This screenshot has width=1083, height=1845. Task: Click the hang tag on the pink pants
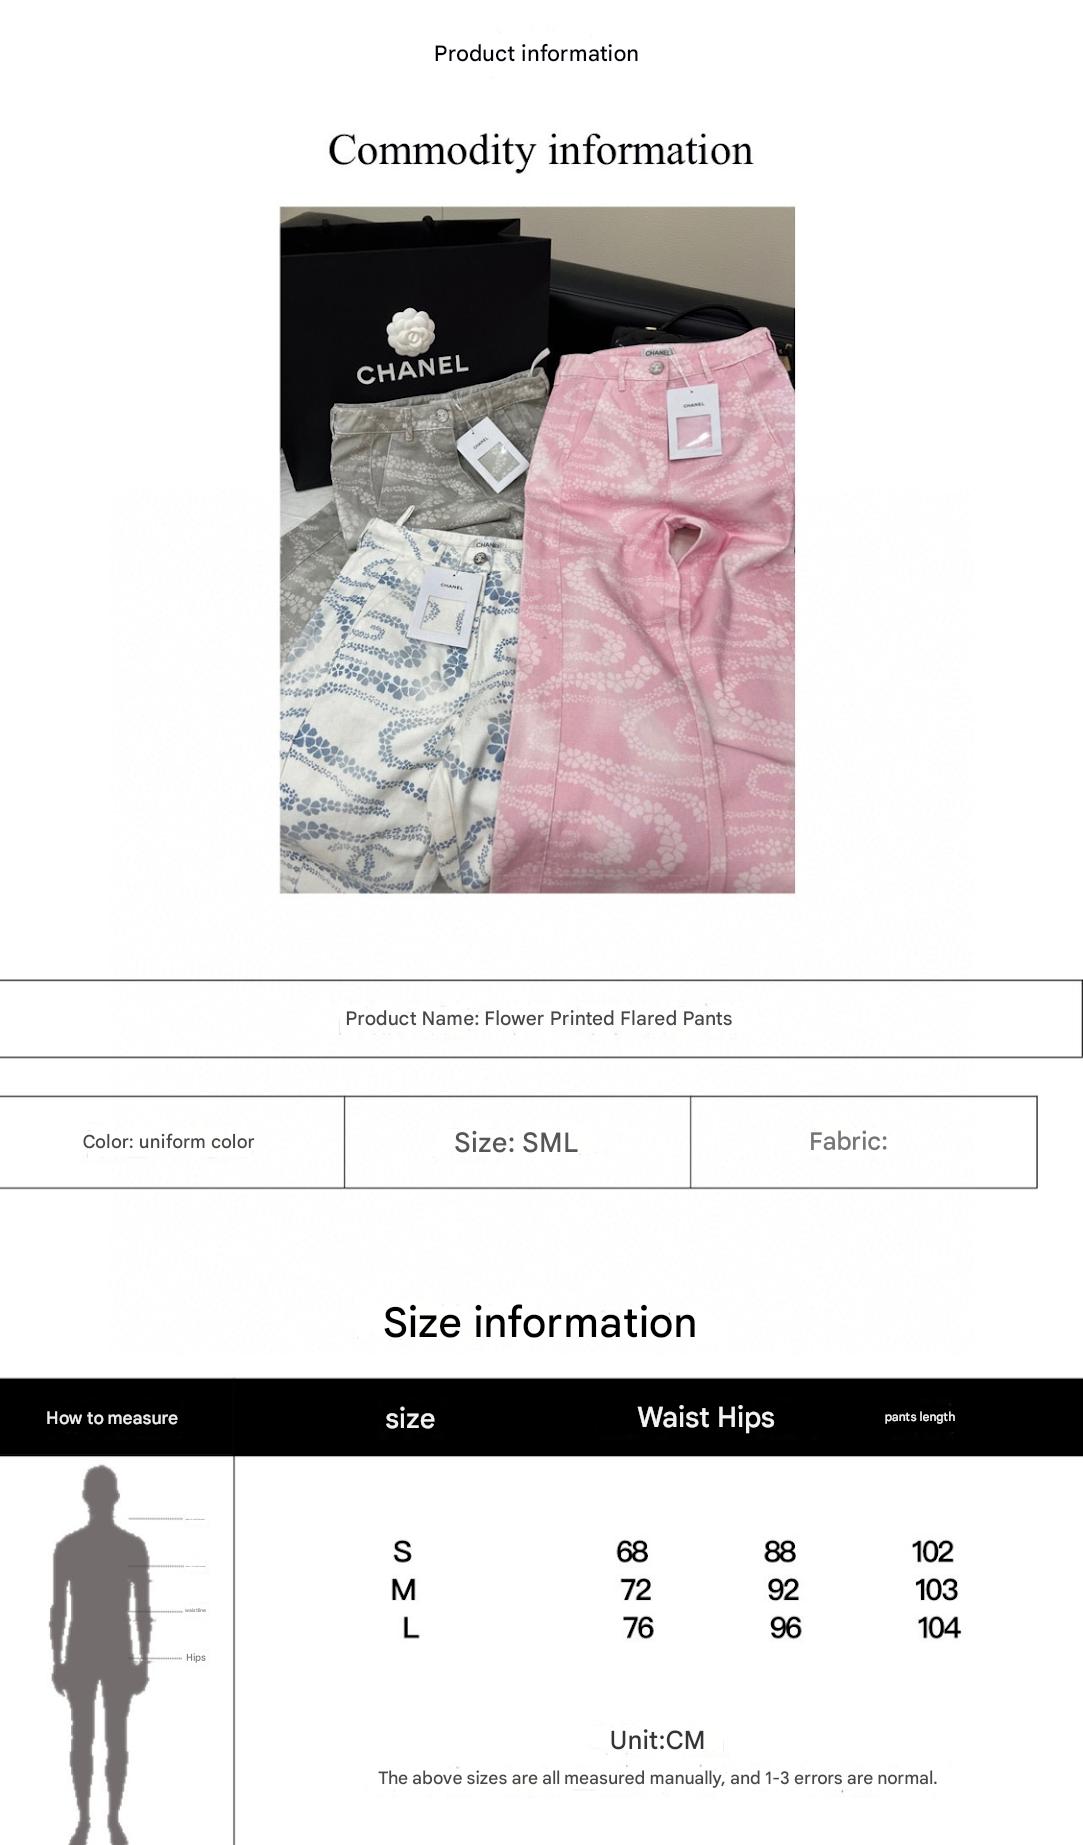pyautogui.click(x=694, y=424)
